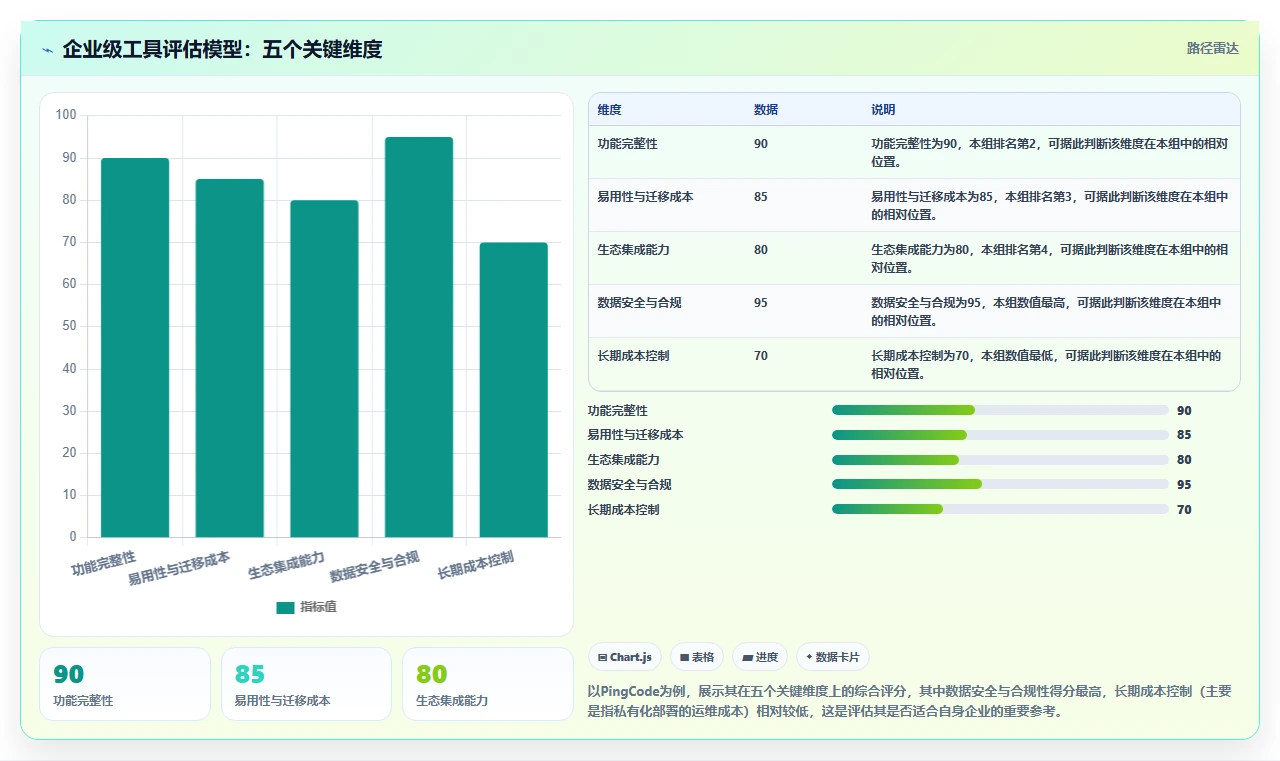The height and width of the screenshot is (761, 1280).
Task: Click the 数据 table column header
Action: click(766, 110)
